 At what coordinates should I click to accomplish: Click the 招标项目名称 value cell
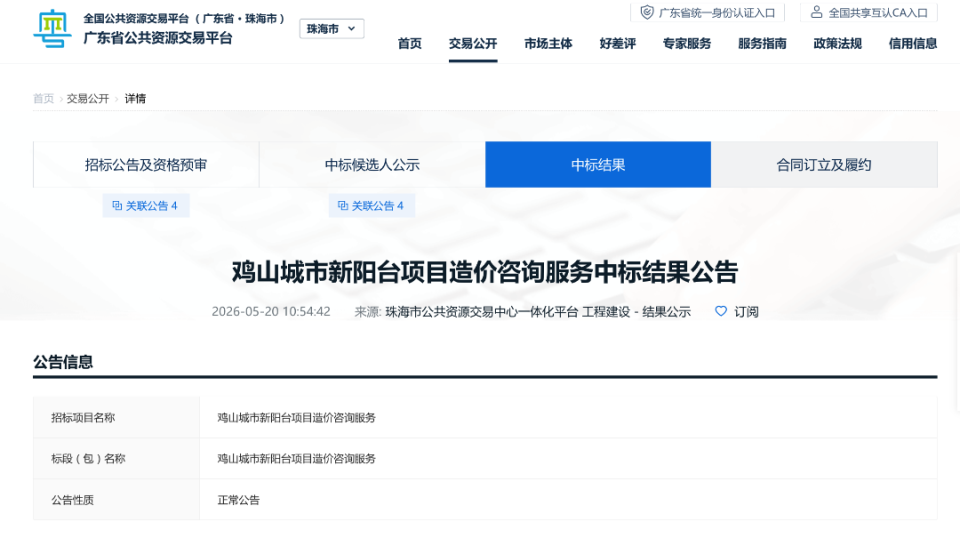point(568,417)
